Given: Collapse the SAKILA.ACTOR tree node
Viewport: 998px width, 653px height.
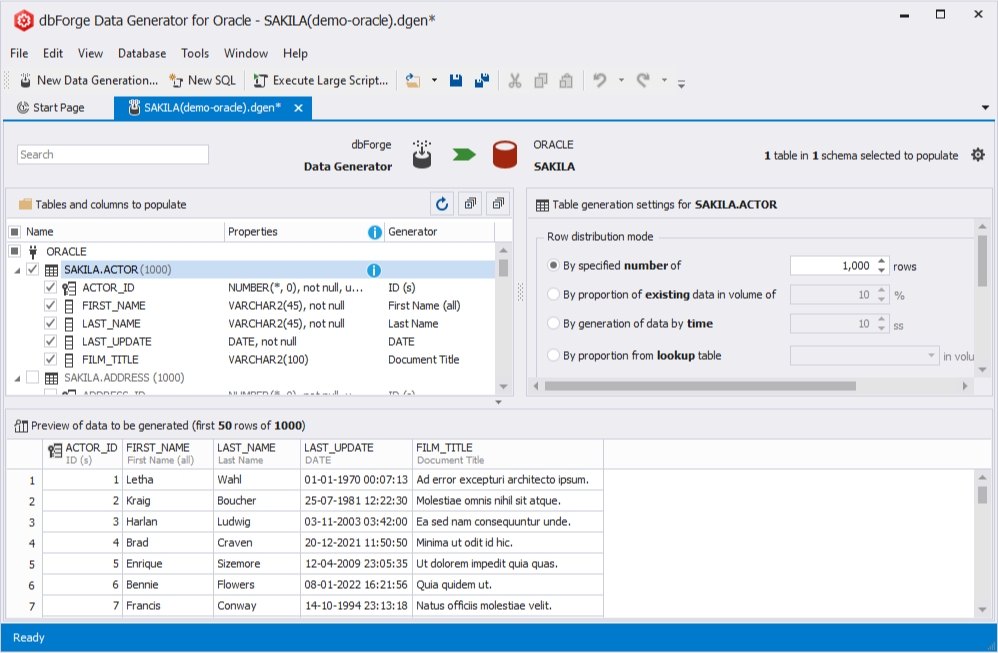Looking at the screenshot, I should [17, 270].
